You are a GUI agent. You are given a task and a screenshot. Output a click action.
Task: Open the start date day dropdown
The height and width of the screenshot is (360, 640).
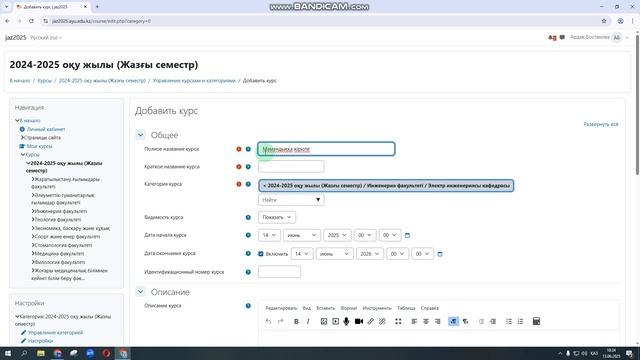[269, 235]
